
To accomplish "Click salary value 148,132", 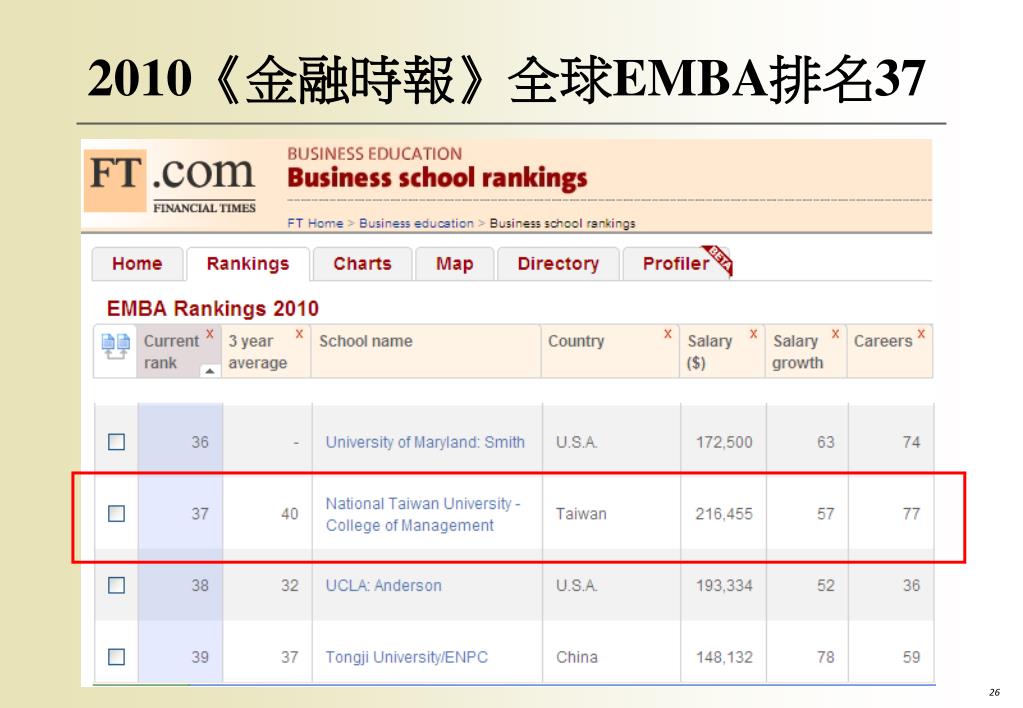I will tap(724, 657).
